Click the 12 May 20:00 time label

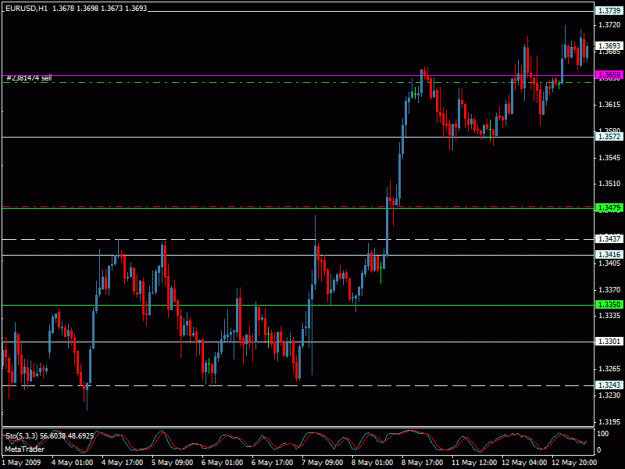[x=574, y=463]
